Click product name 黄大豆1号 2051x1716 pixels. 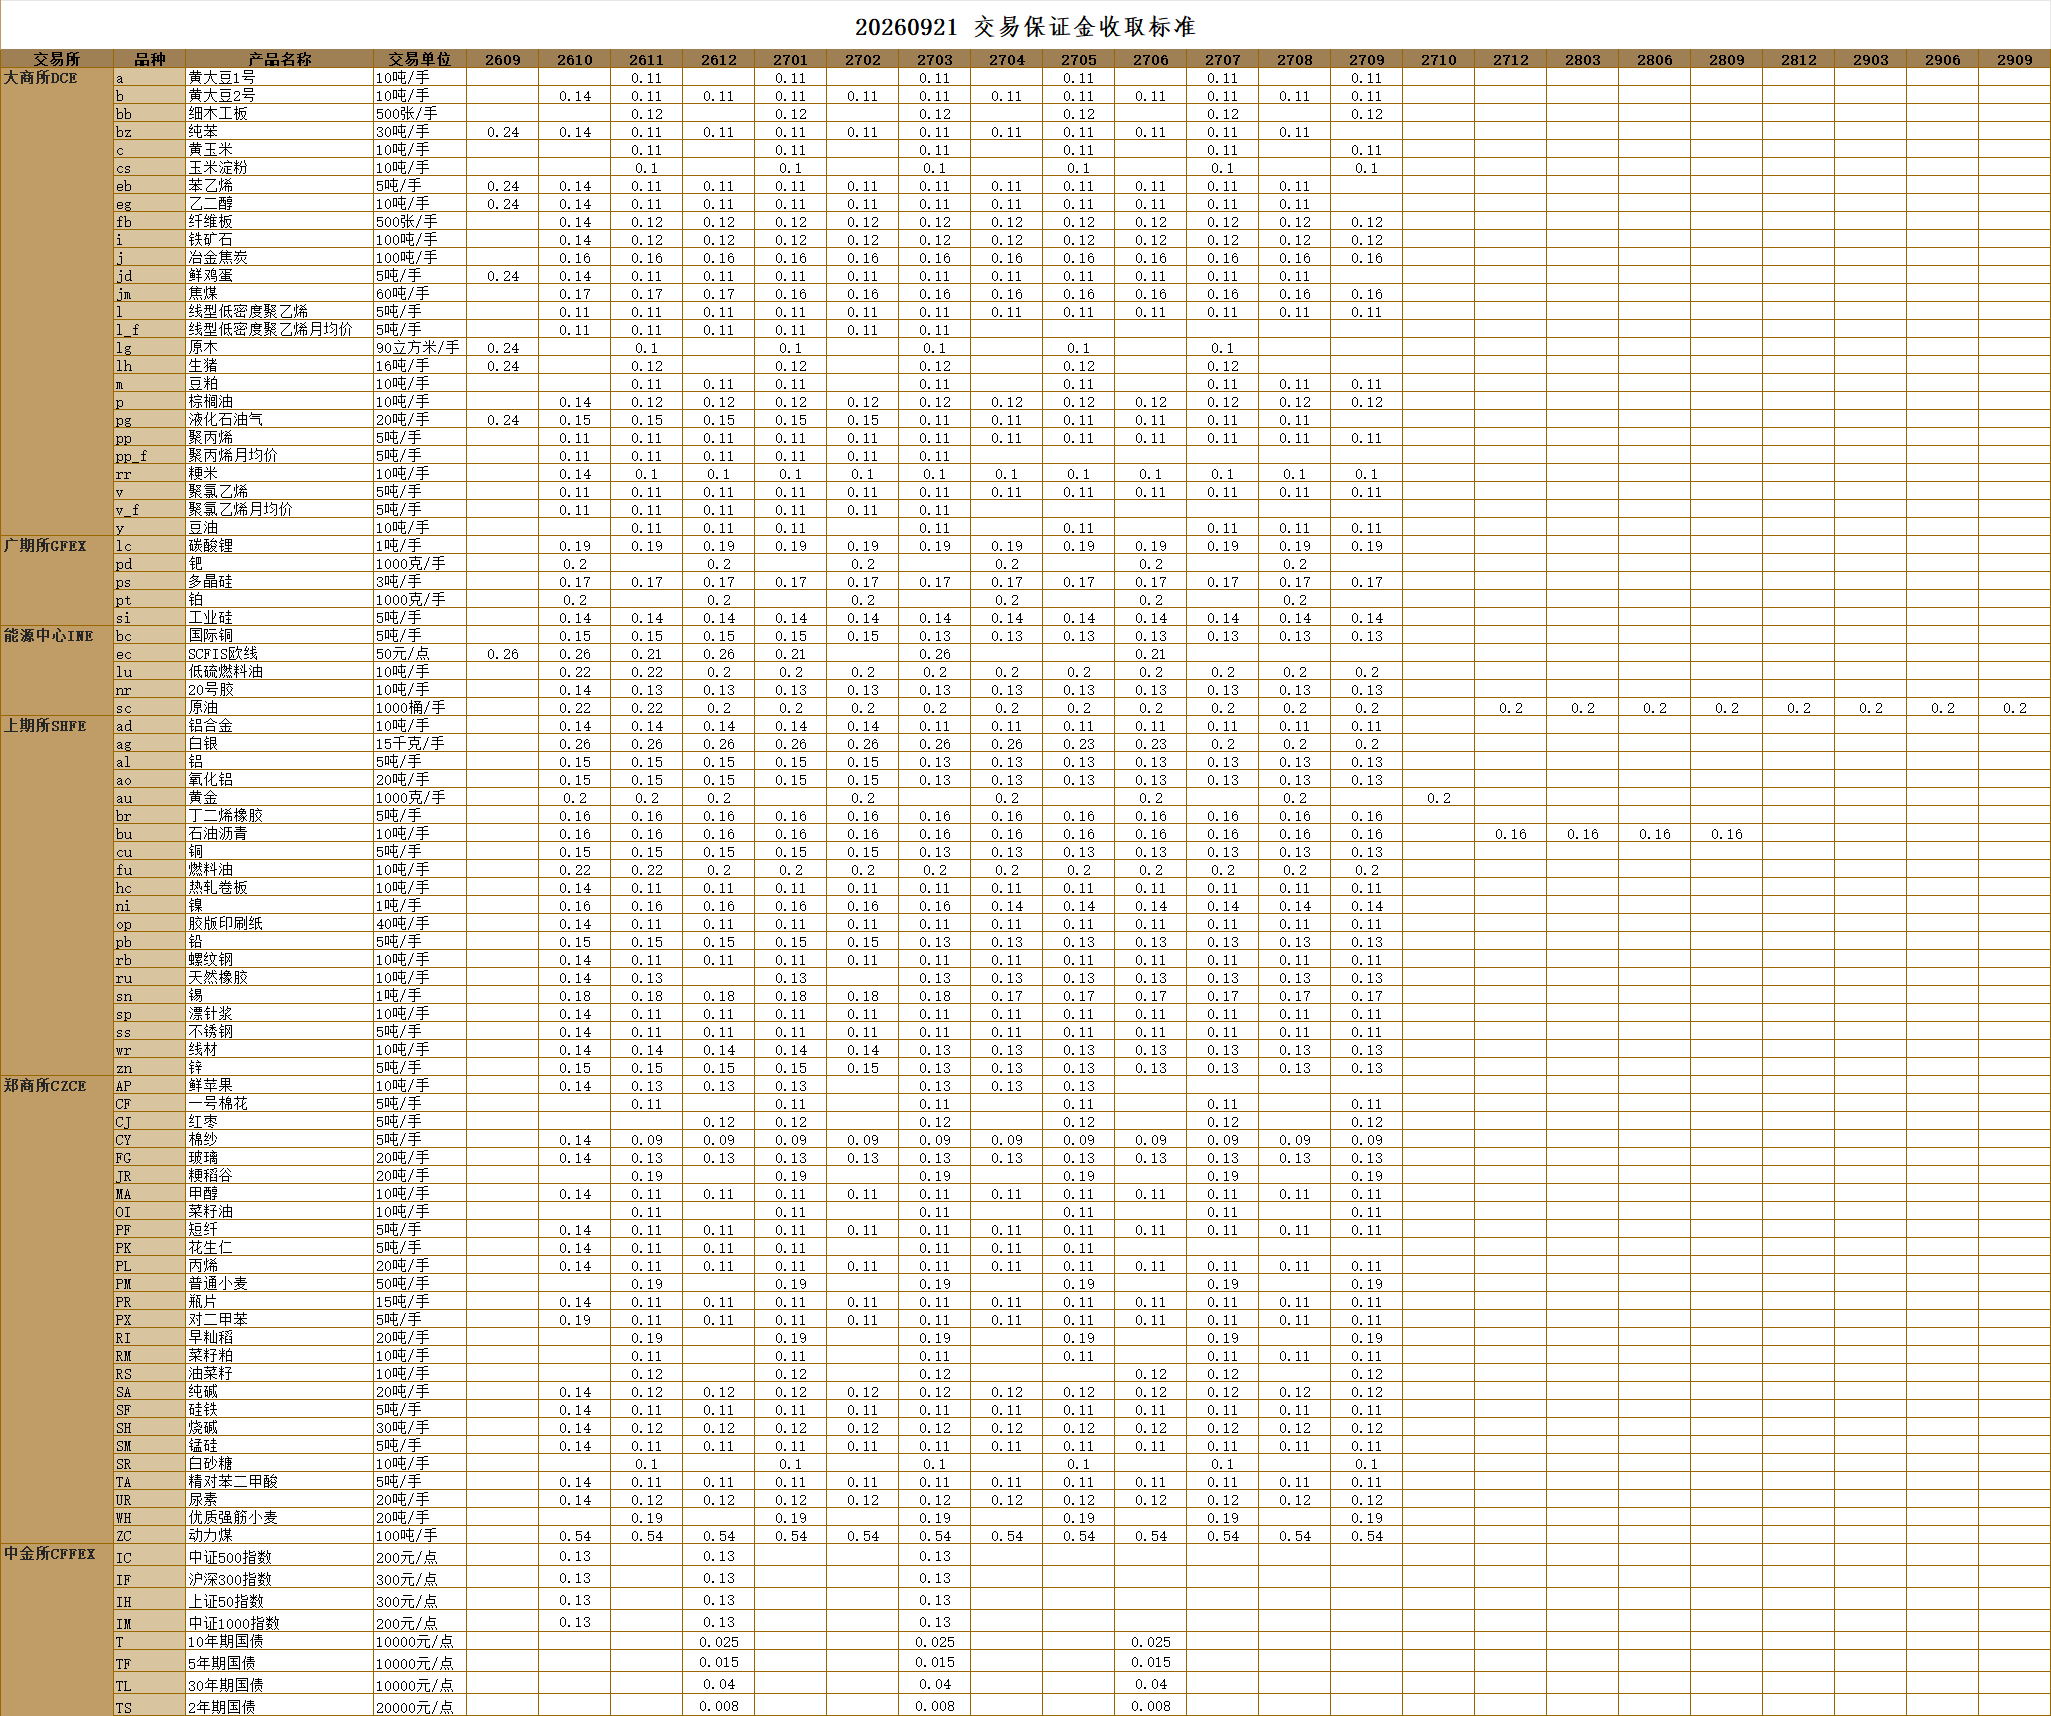[222, 78]
